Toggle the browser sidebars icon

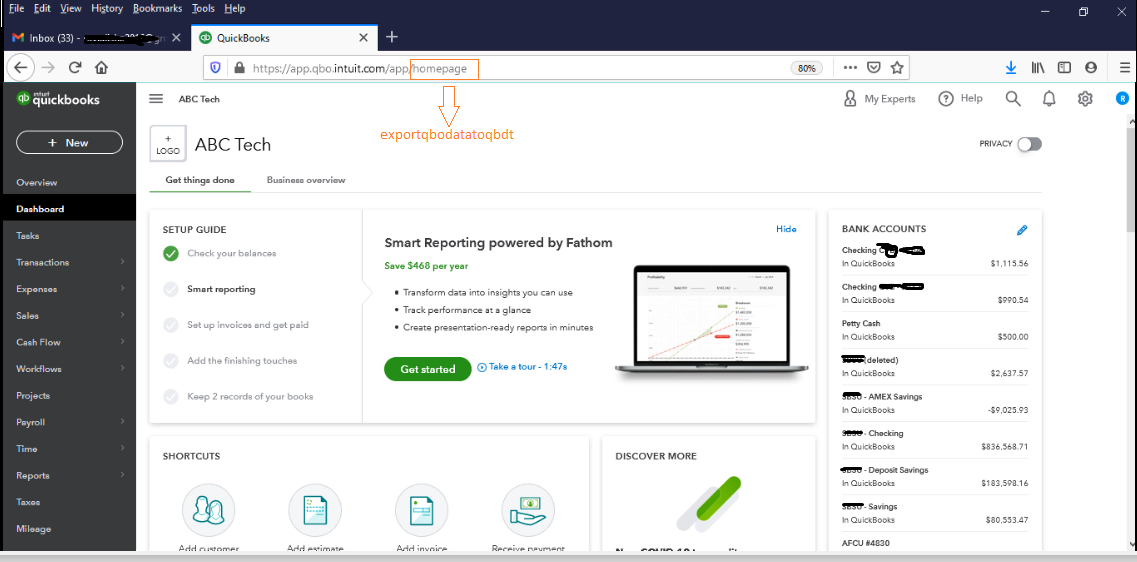point(1064,67)
